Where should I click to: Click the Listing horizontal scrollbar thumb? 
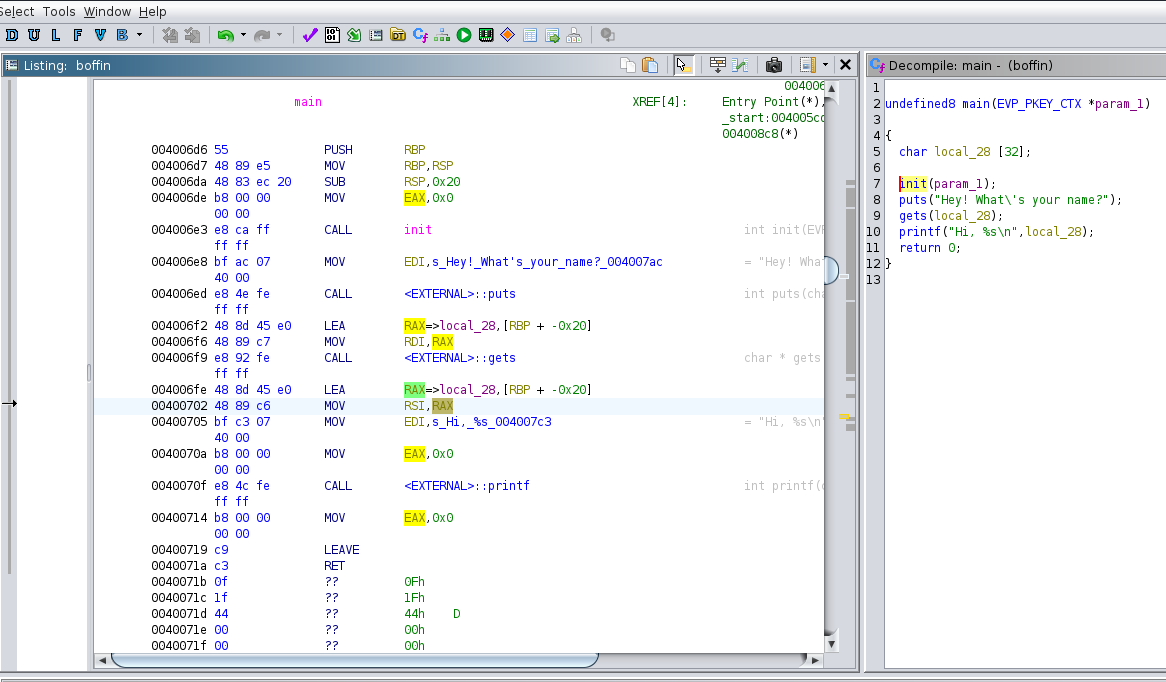pyautogui.click(x=355, y=660)
